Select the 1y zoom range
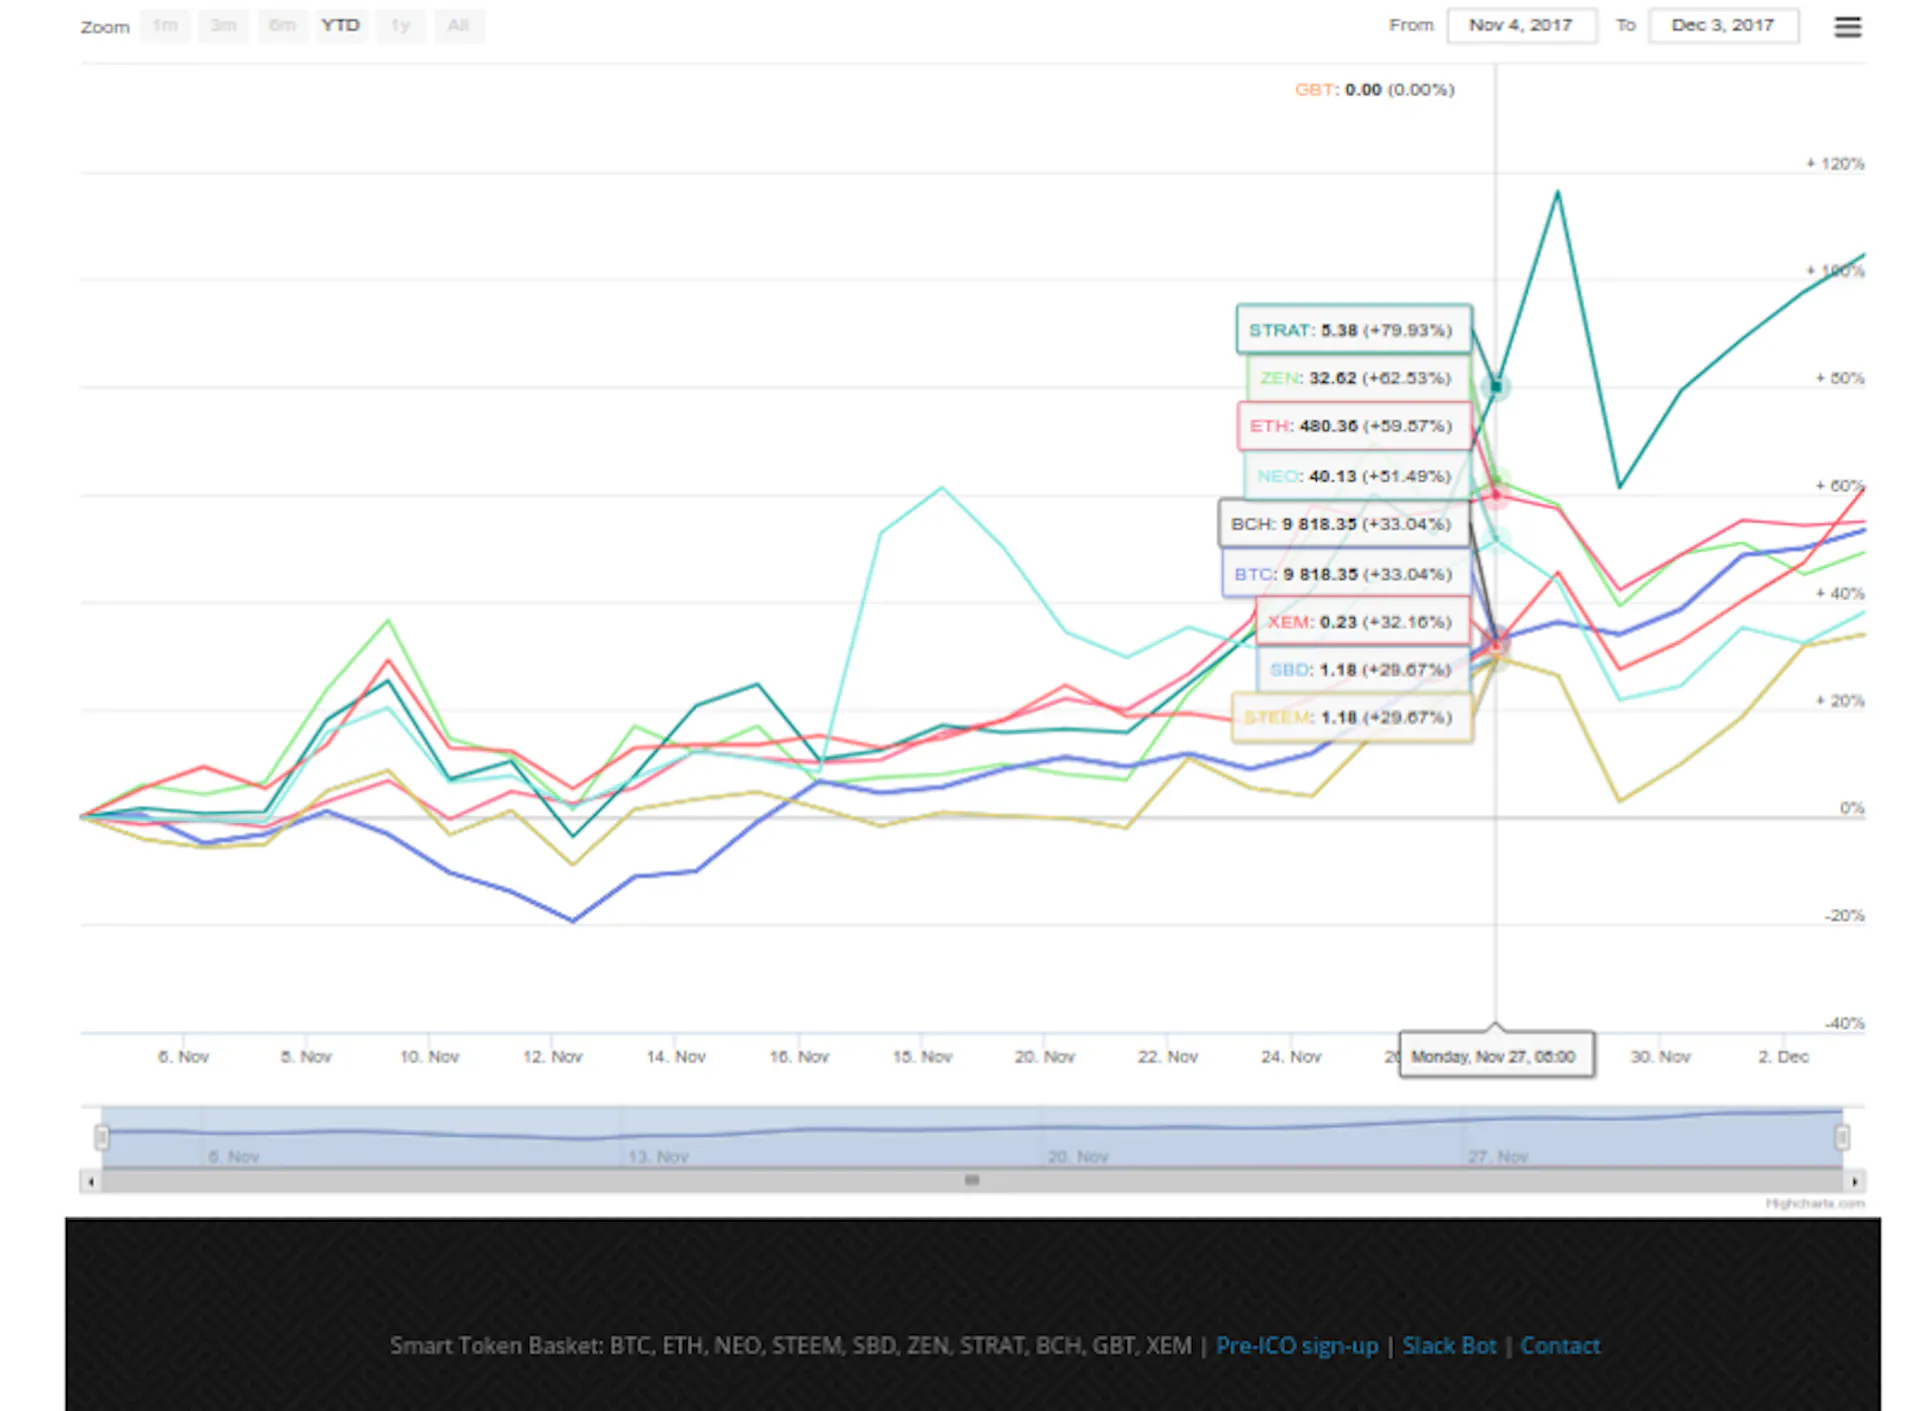This screenshot has width=1920, height=1411. 400,26
